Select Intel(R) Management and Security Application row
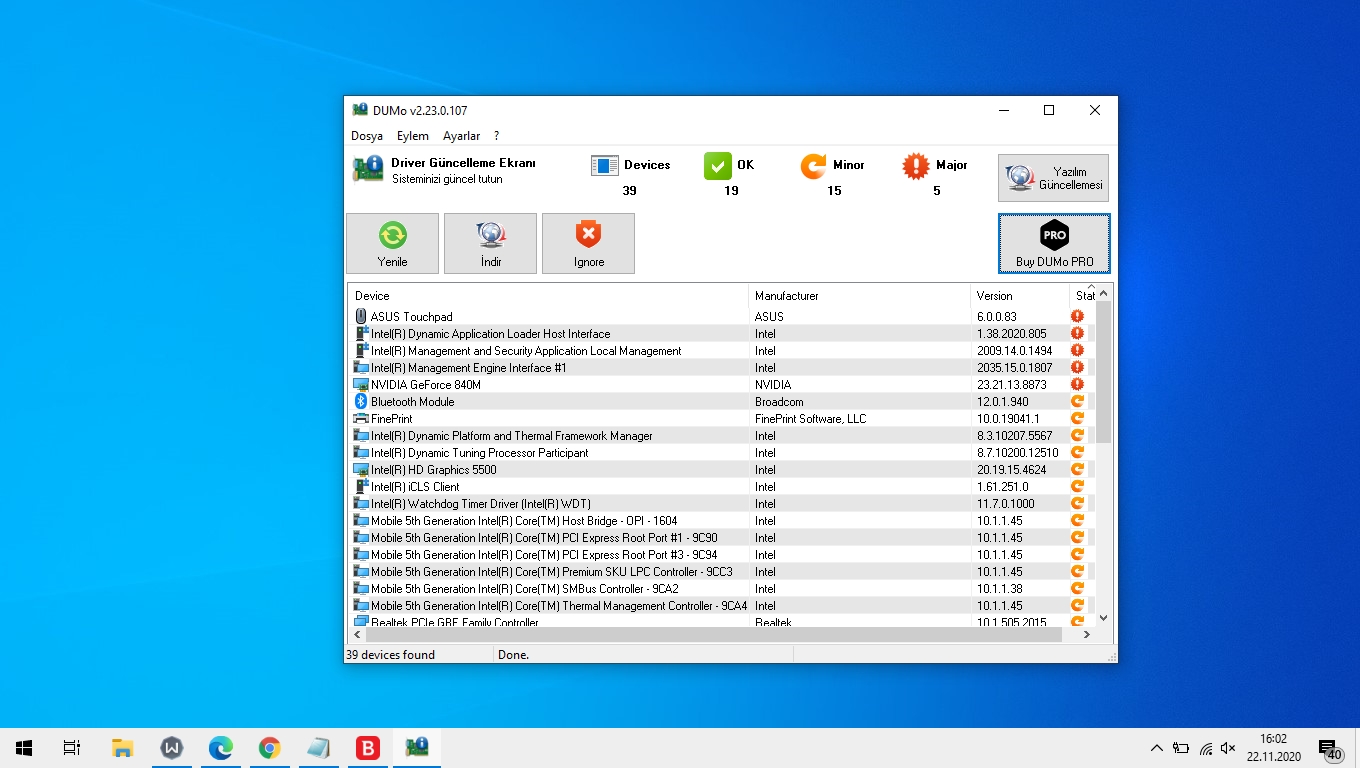Screen dimensions: 1360x768 click(719, 351)
